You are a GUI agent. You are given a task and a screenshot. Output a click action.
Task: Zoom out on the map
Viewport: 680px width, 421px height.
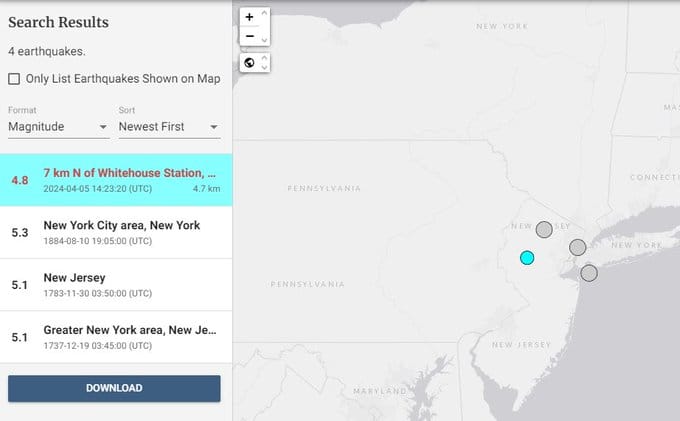pyautogui.click(x=249, y=36)
